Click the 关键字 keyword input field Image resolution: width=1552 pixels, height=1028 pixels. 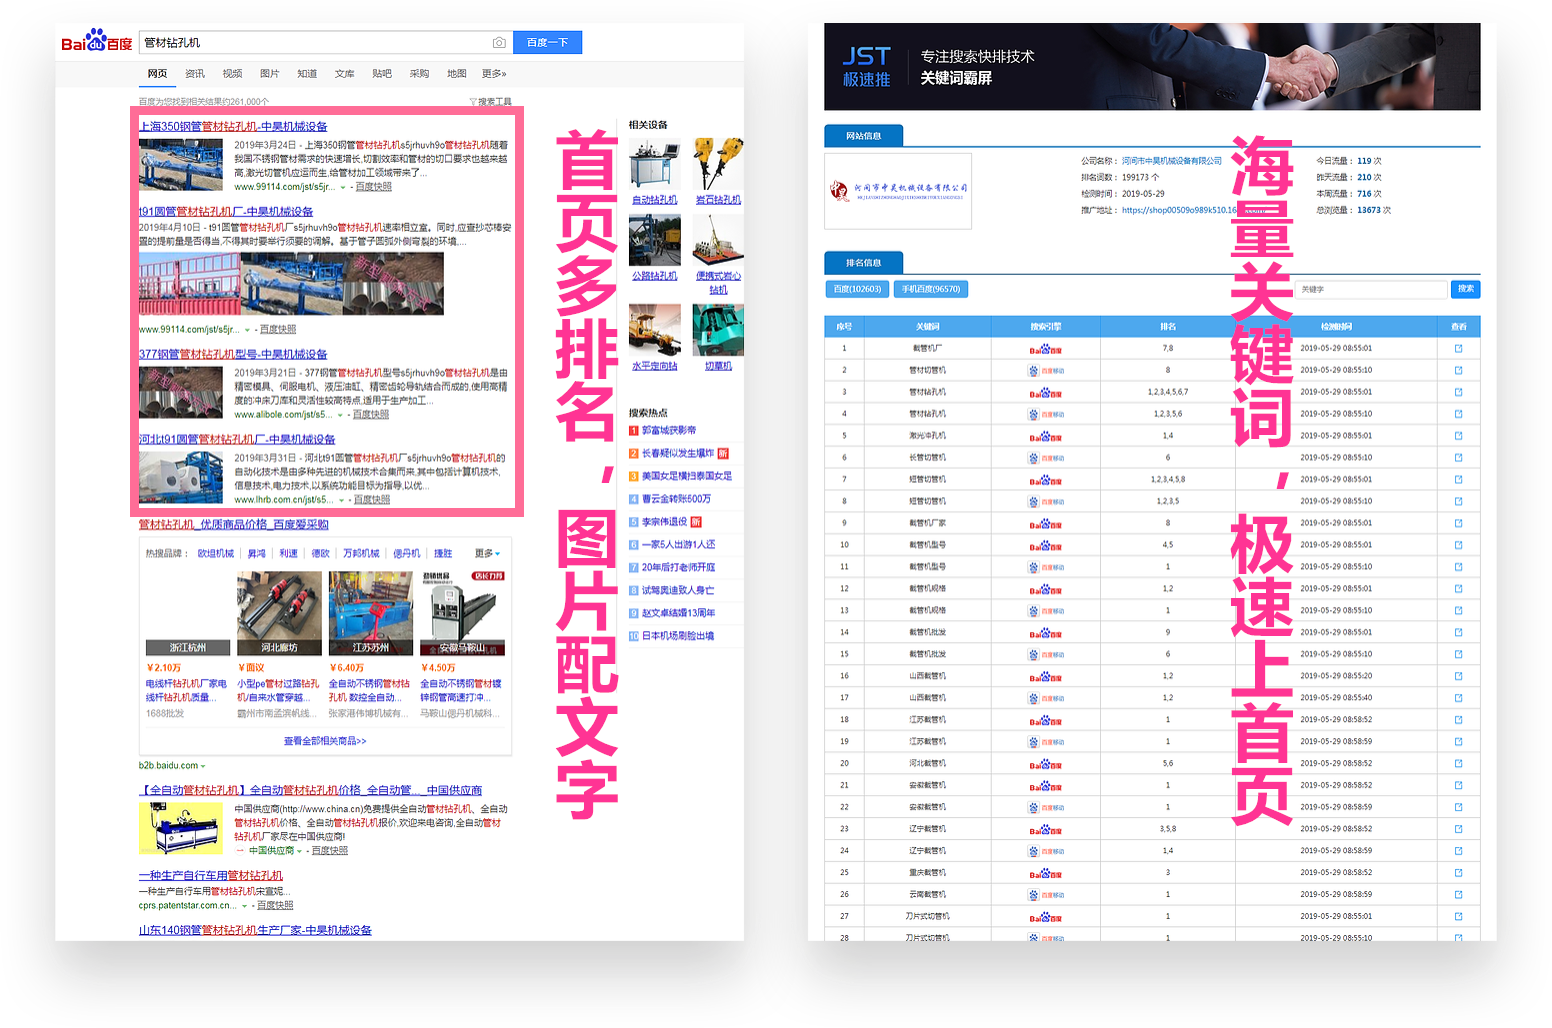coord(1372,290)
